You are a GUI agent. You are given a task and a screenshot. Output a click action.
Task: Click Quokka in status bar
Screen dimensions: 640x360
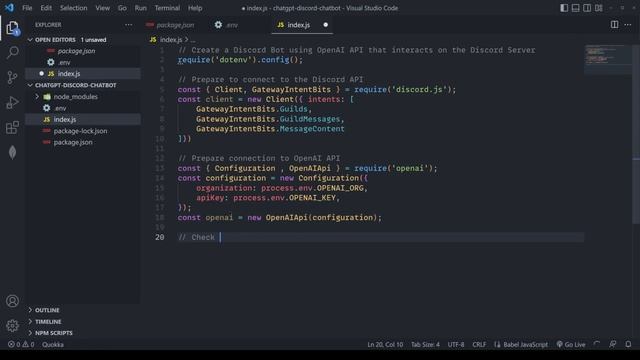[53, 344]
